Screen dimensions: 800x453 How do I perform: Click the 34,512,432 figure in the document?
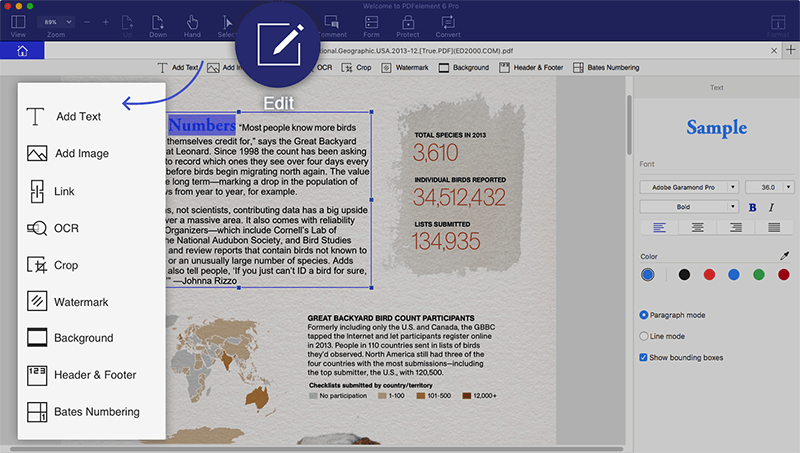pyautogui.click(x=459, y=197)
